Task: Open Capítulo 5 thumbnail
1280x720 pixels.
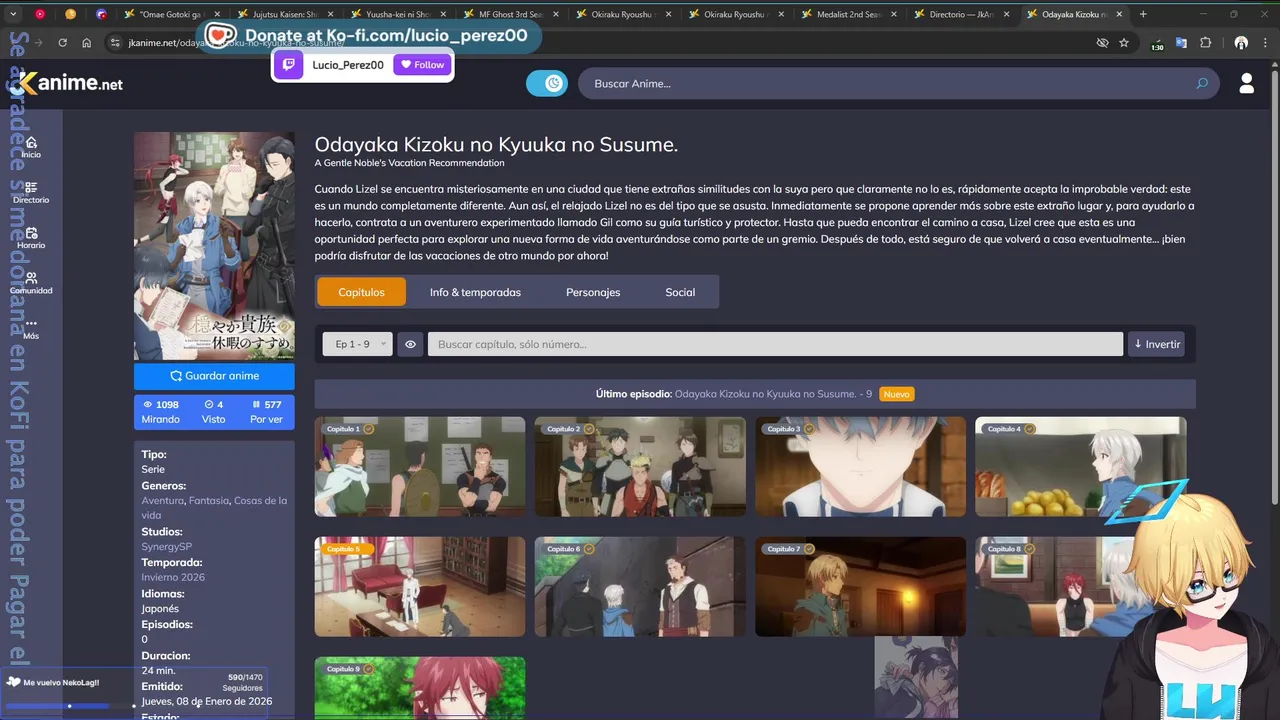Action: click(x=420, y=587)
